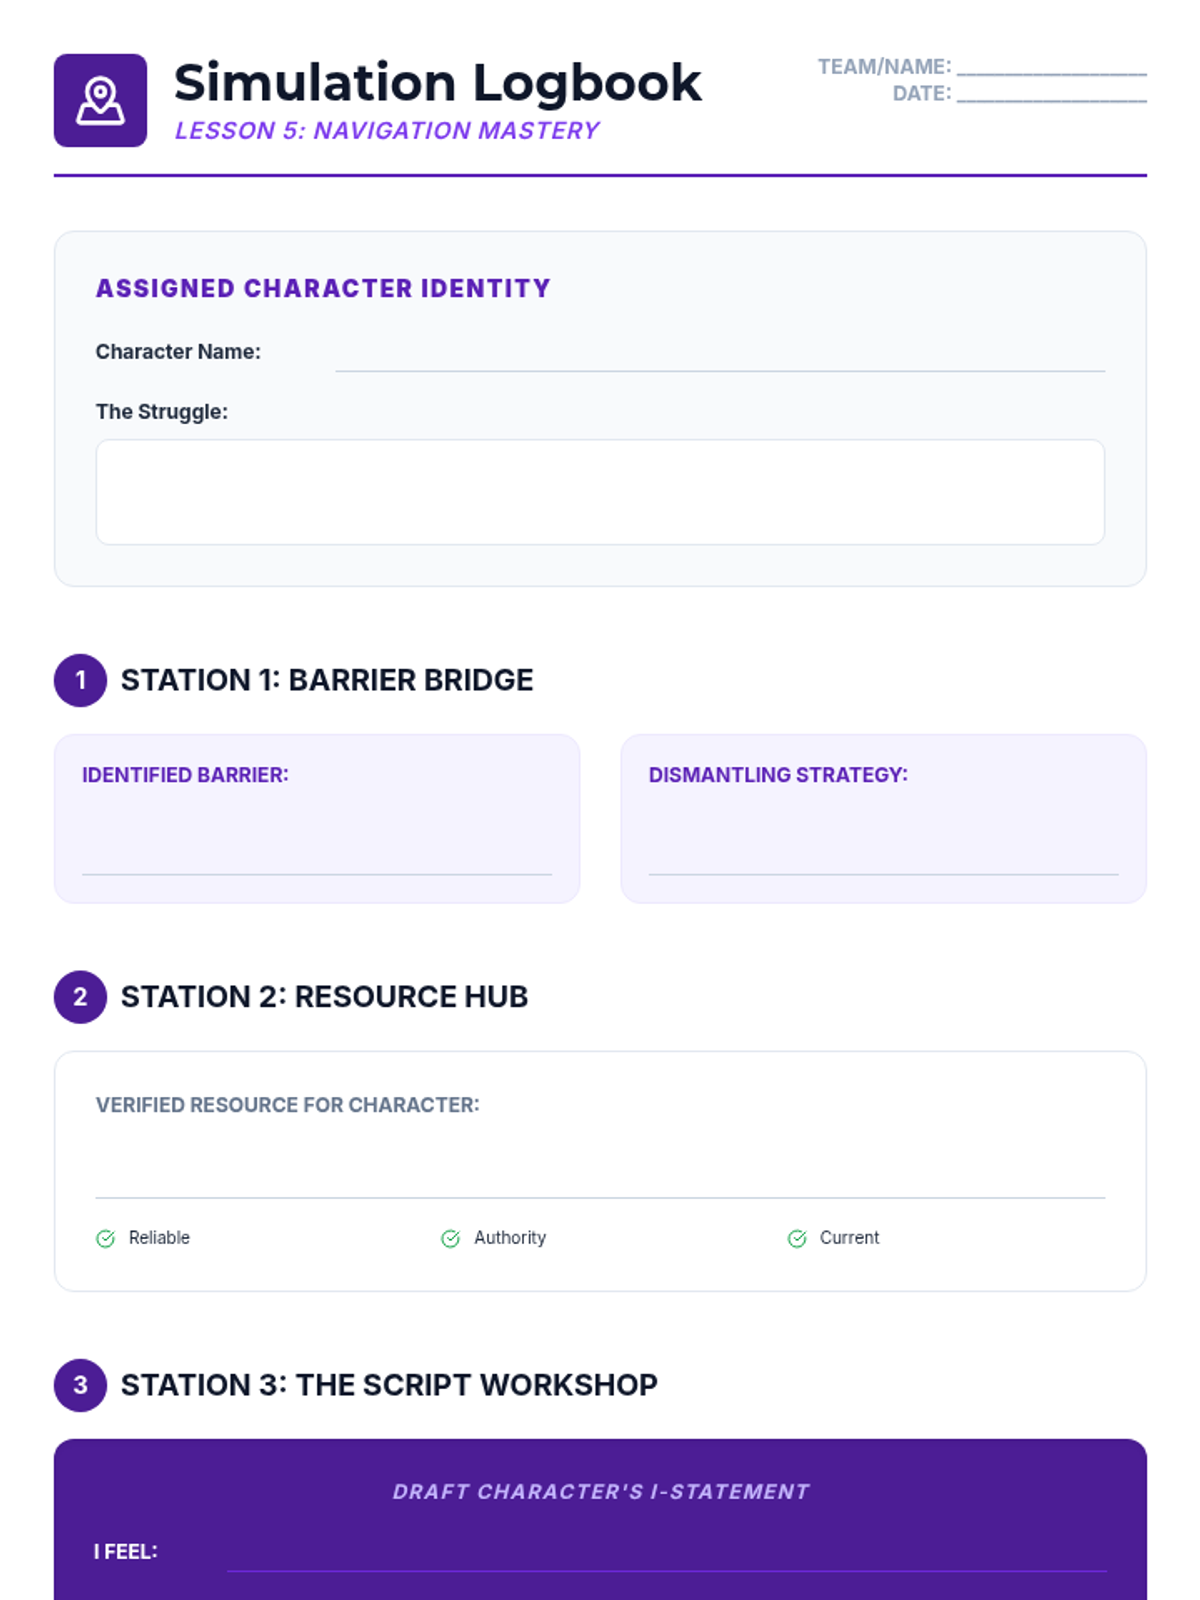The width and height of the screenshot is (1200, 1600).
Task: Click the station 2 number badge
Action: [80, 997]
